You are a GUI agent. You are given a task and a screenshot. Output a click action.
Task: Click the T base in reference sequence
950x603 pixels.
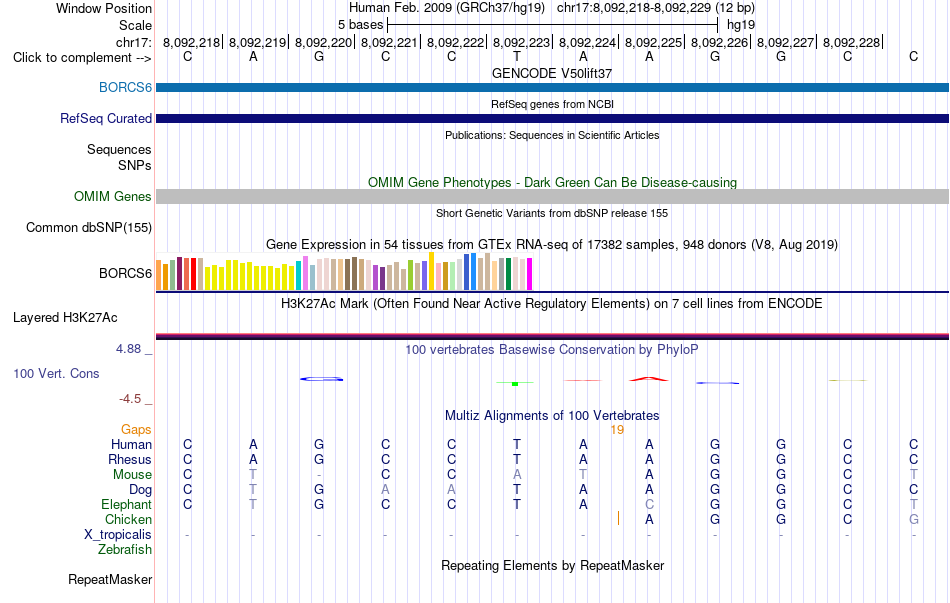click(x=517, y=57)
